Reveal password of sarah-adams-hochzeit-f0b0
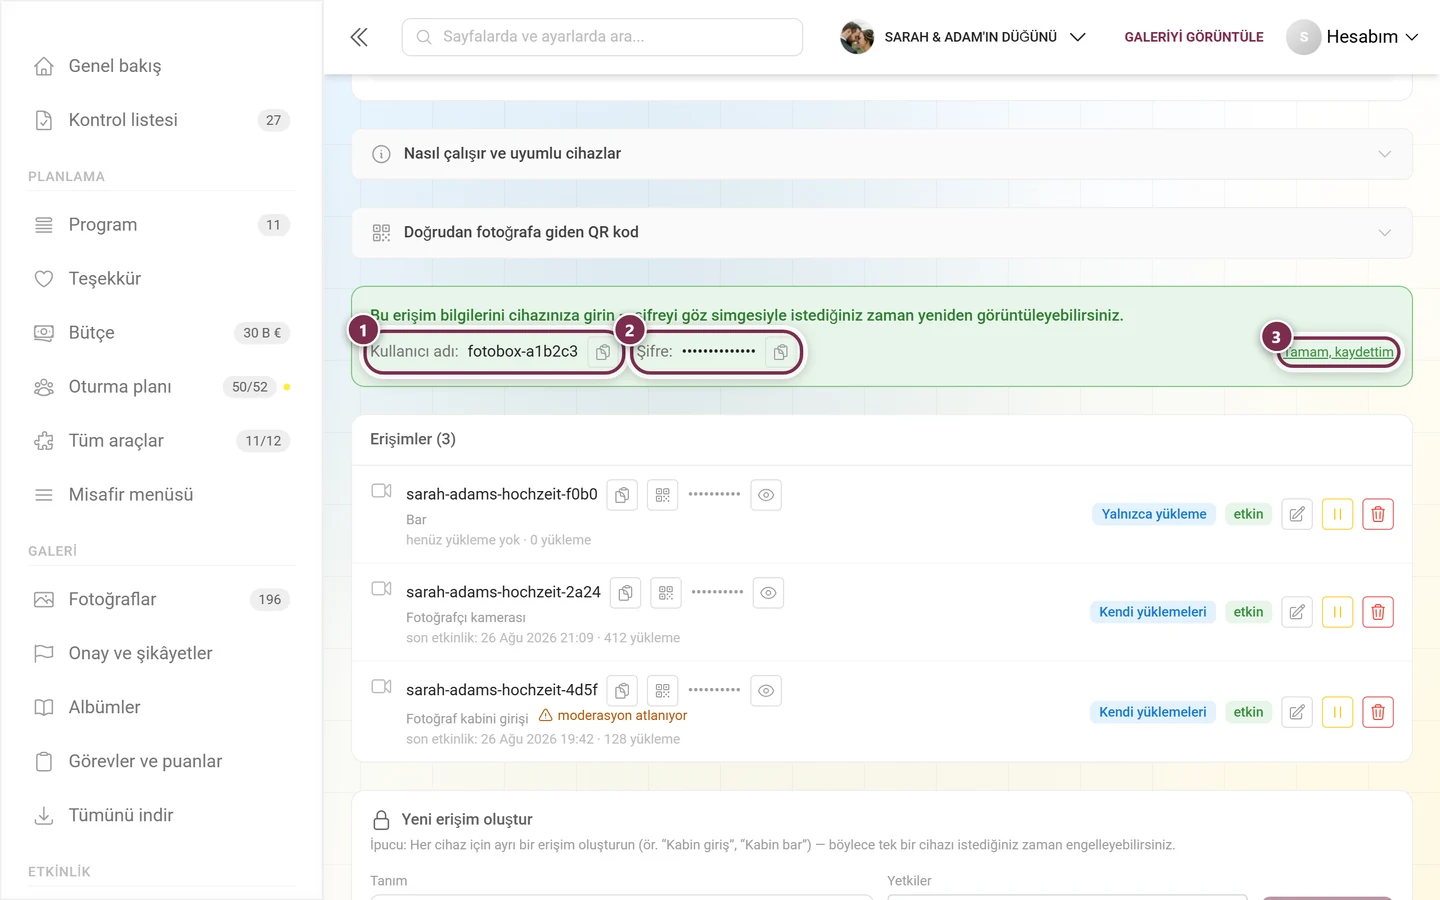 [x=766, y=495]
